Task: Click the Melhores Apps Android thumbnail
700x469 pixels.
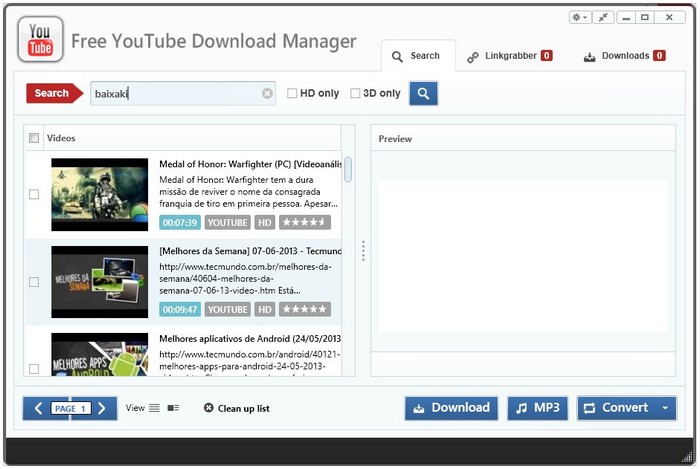Action: 100,354
